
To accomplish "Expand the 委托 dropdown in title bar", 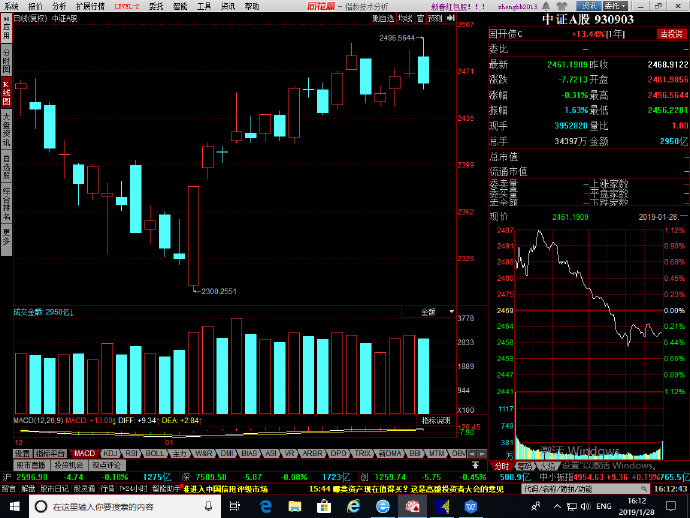I will point(615,6).
